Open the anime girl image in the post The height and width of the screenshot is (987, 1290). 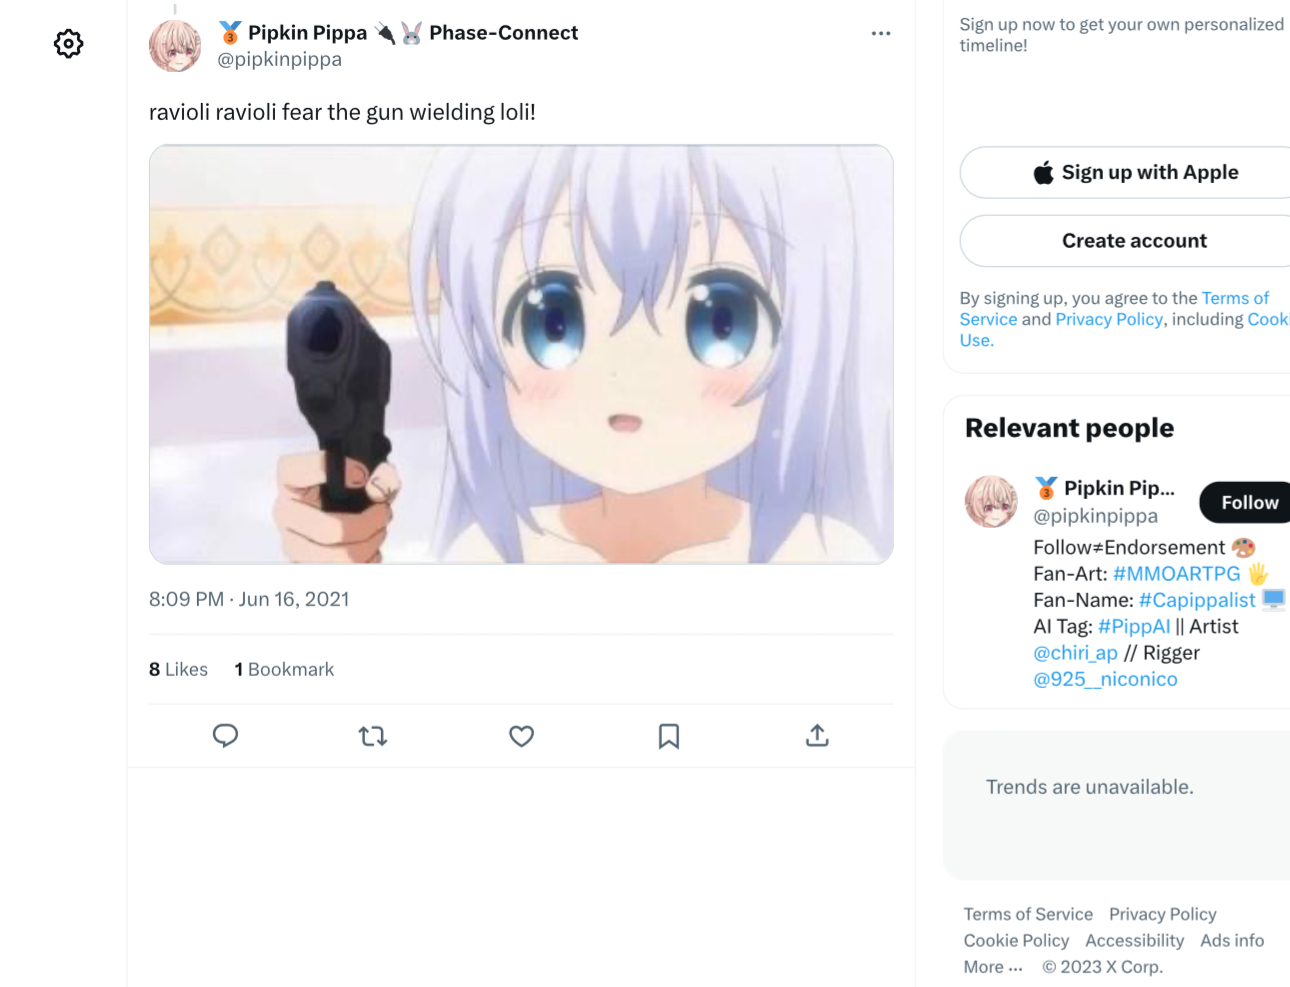click(x=521, y=354)
